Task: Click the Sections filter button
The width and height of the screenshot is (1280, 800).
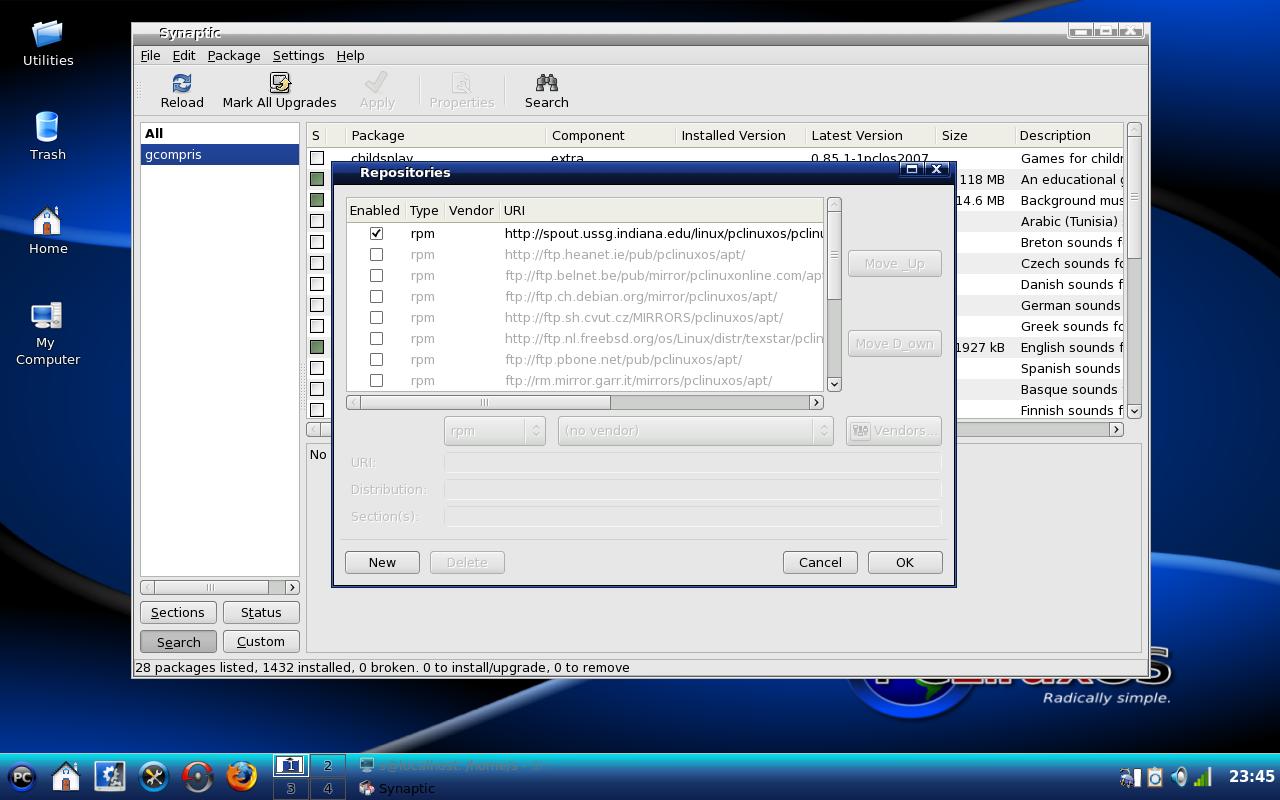Action: (178, 612)
